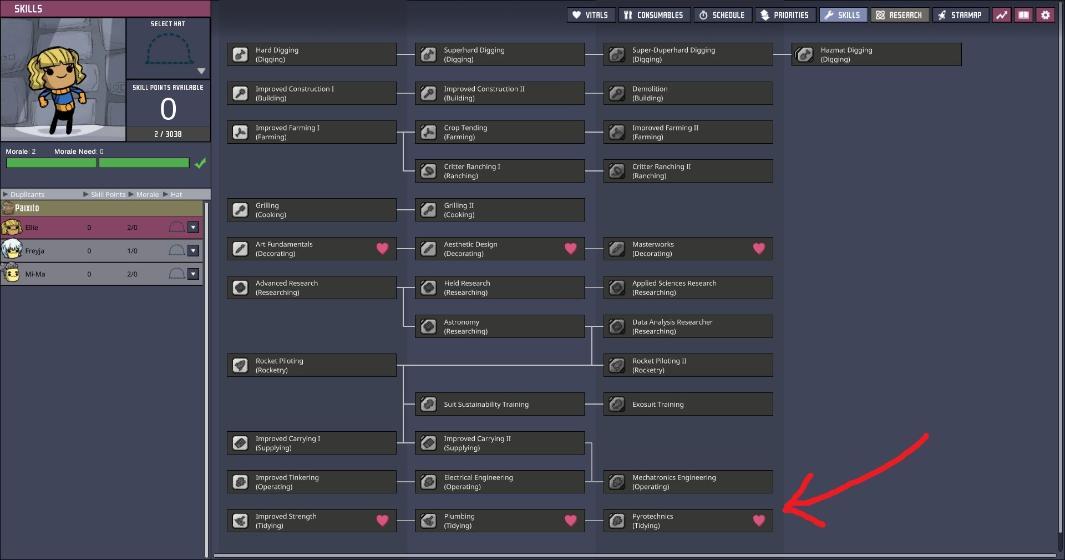This screenshot has height=560, width=1065.
Task: Click the Demolition skill icon
Action: click(x=616, y=93)
